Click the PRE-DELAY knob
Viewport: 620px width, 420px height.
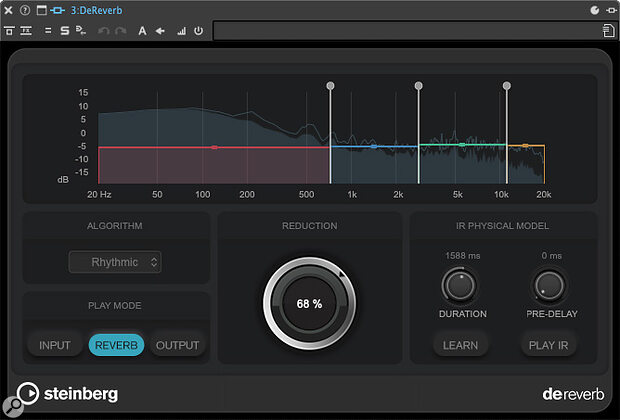(549, 285)
